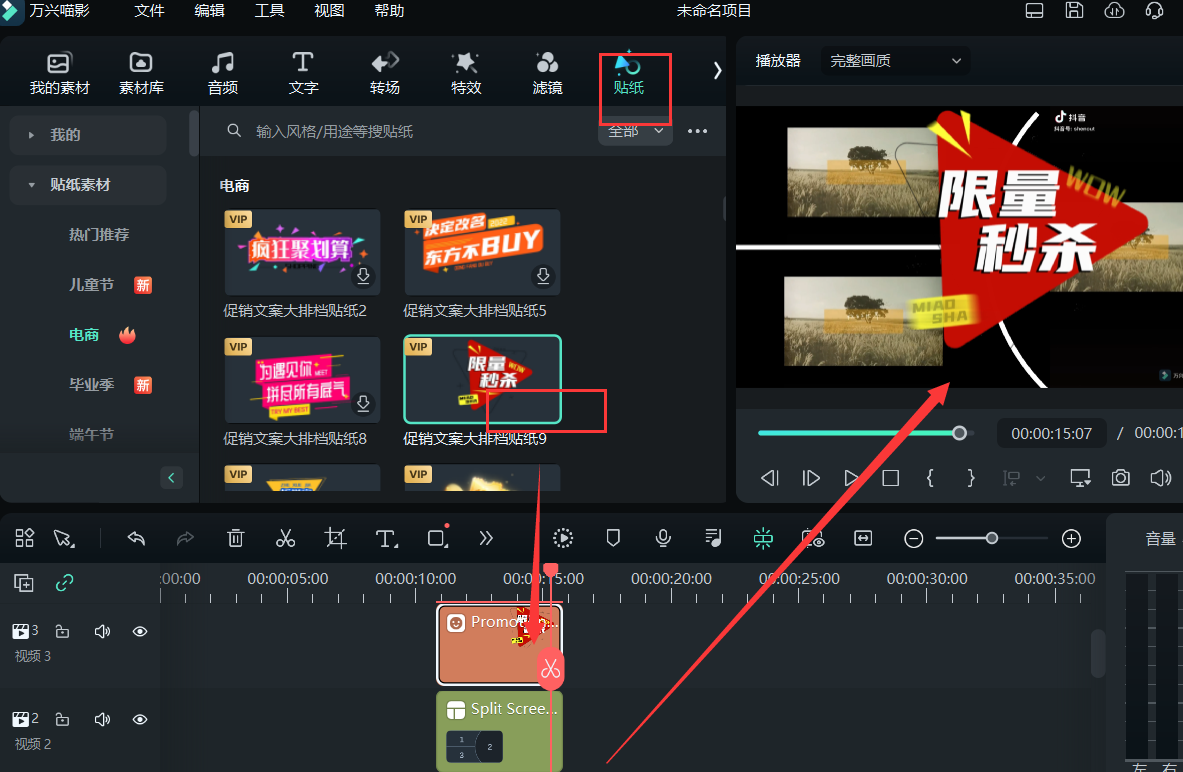Viewport: 1183px width, 772px height.
Task: Step forward one frame in player
Action: (x=811, y=478)
